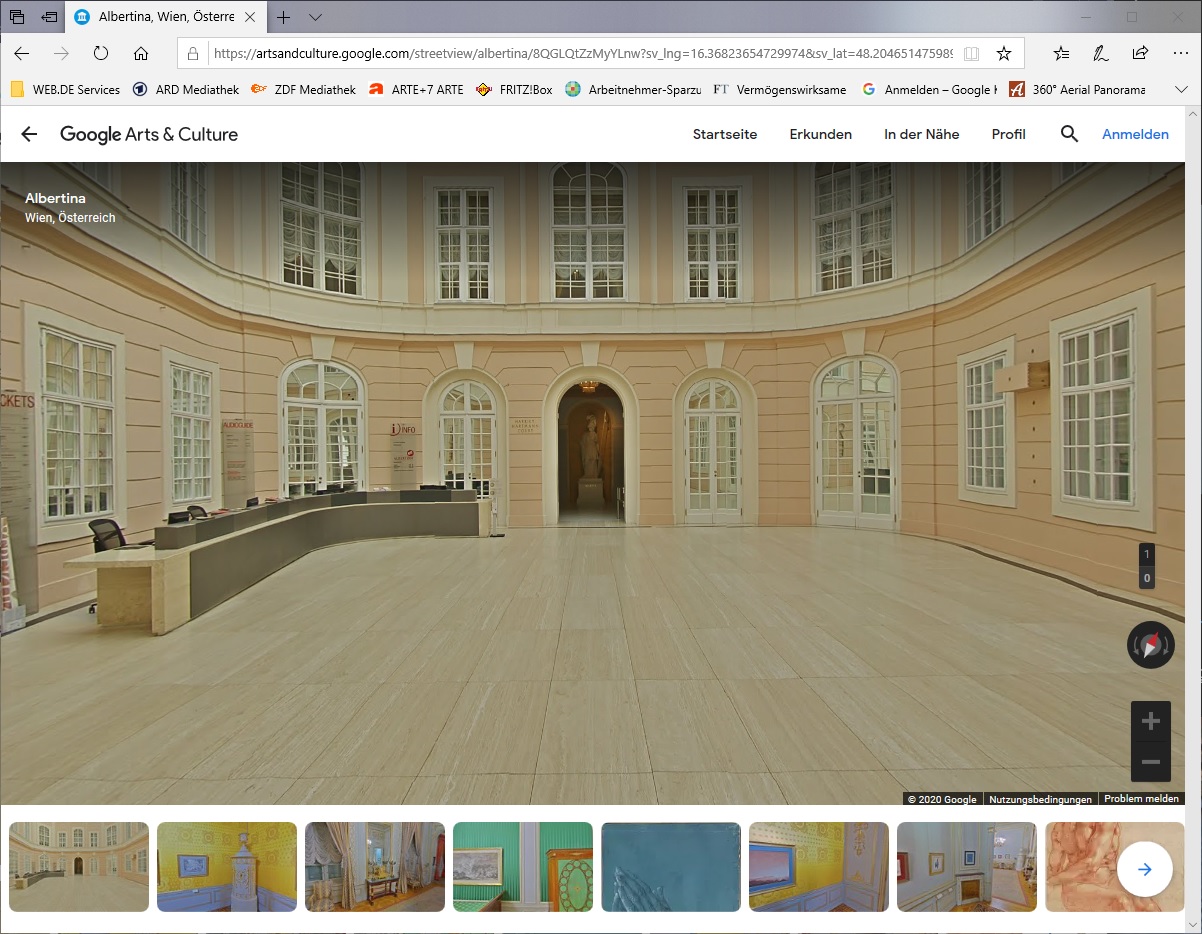Zoom out with the minus button
The image size is (1202, 934).
[x=1150, y=762]
